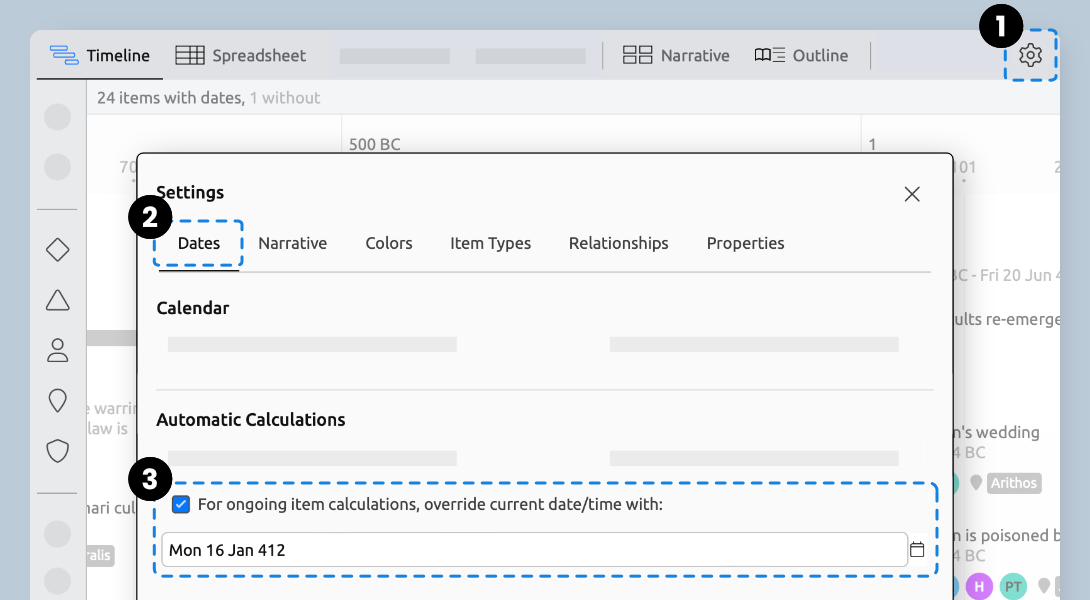Toggle override current date/time checkbox
The height and width of the screenshot is (600, 1090).
click(181, 505)
